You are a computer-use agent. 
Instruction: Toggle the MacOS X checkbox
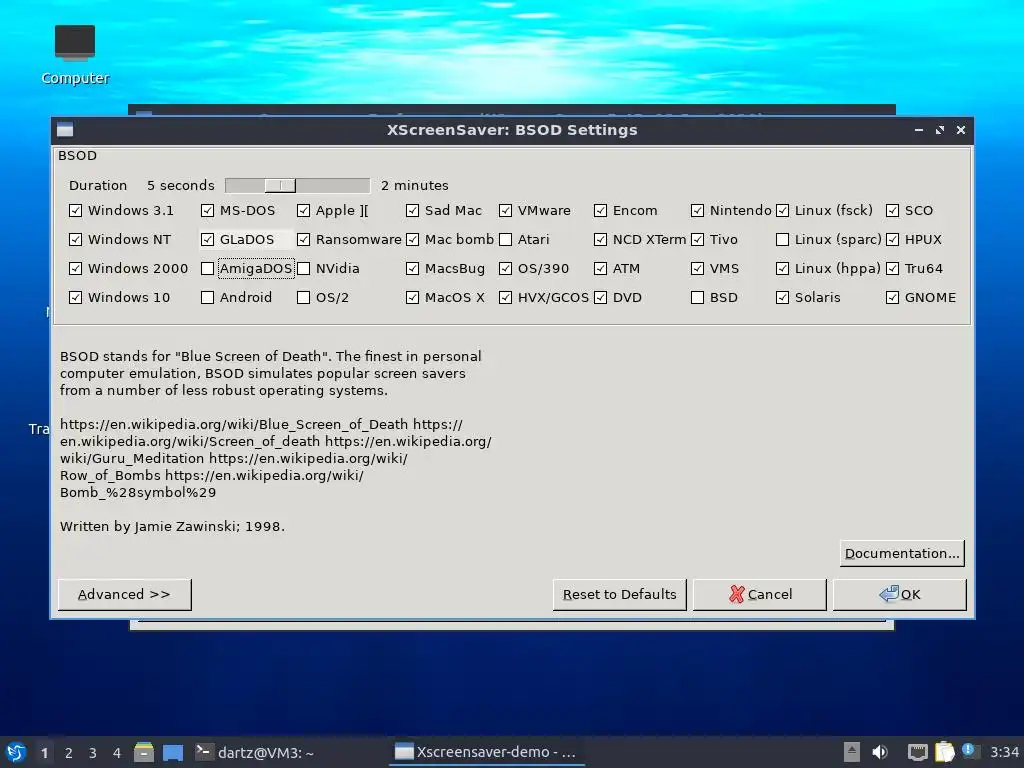tap(413, 297)
